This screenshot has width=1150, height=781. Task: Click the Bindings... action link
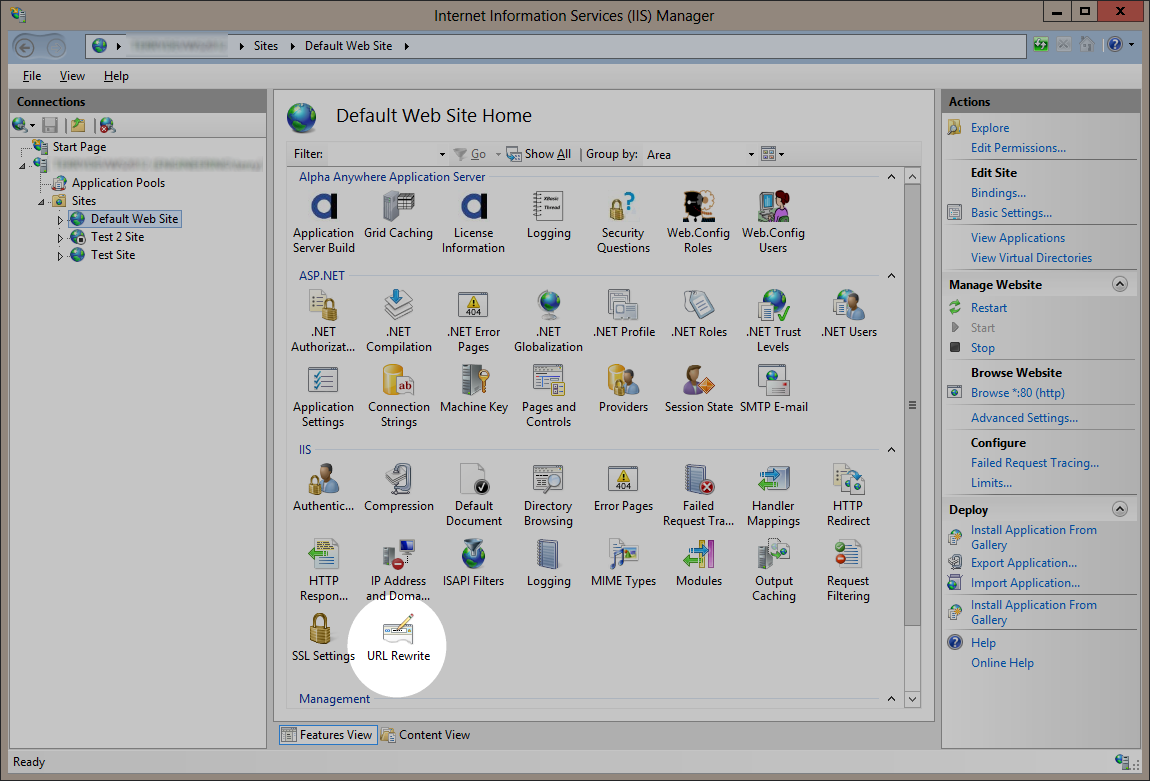(998, 193)
